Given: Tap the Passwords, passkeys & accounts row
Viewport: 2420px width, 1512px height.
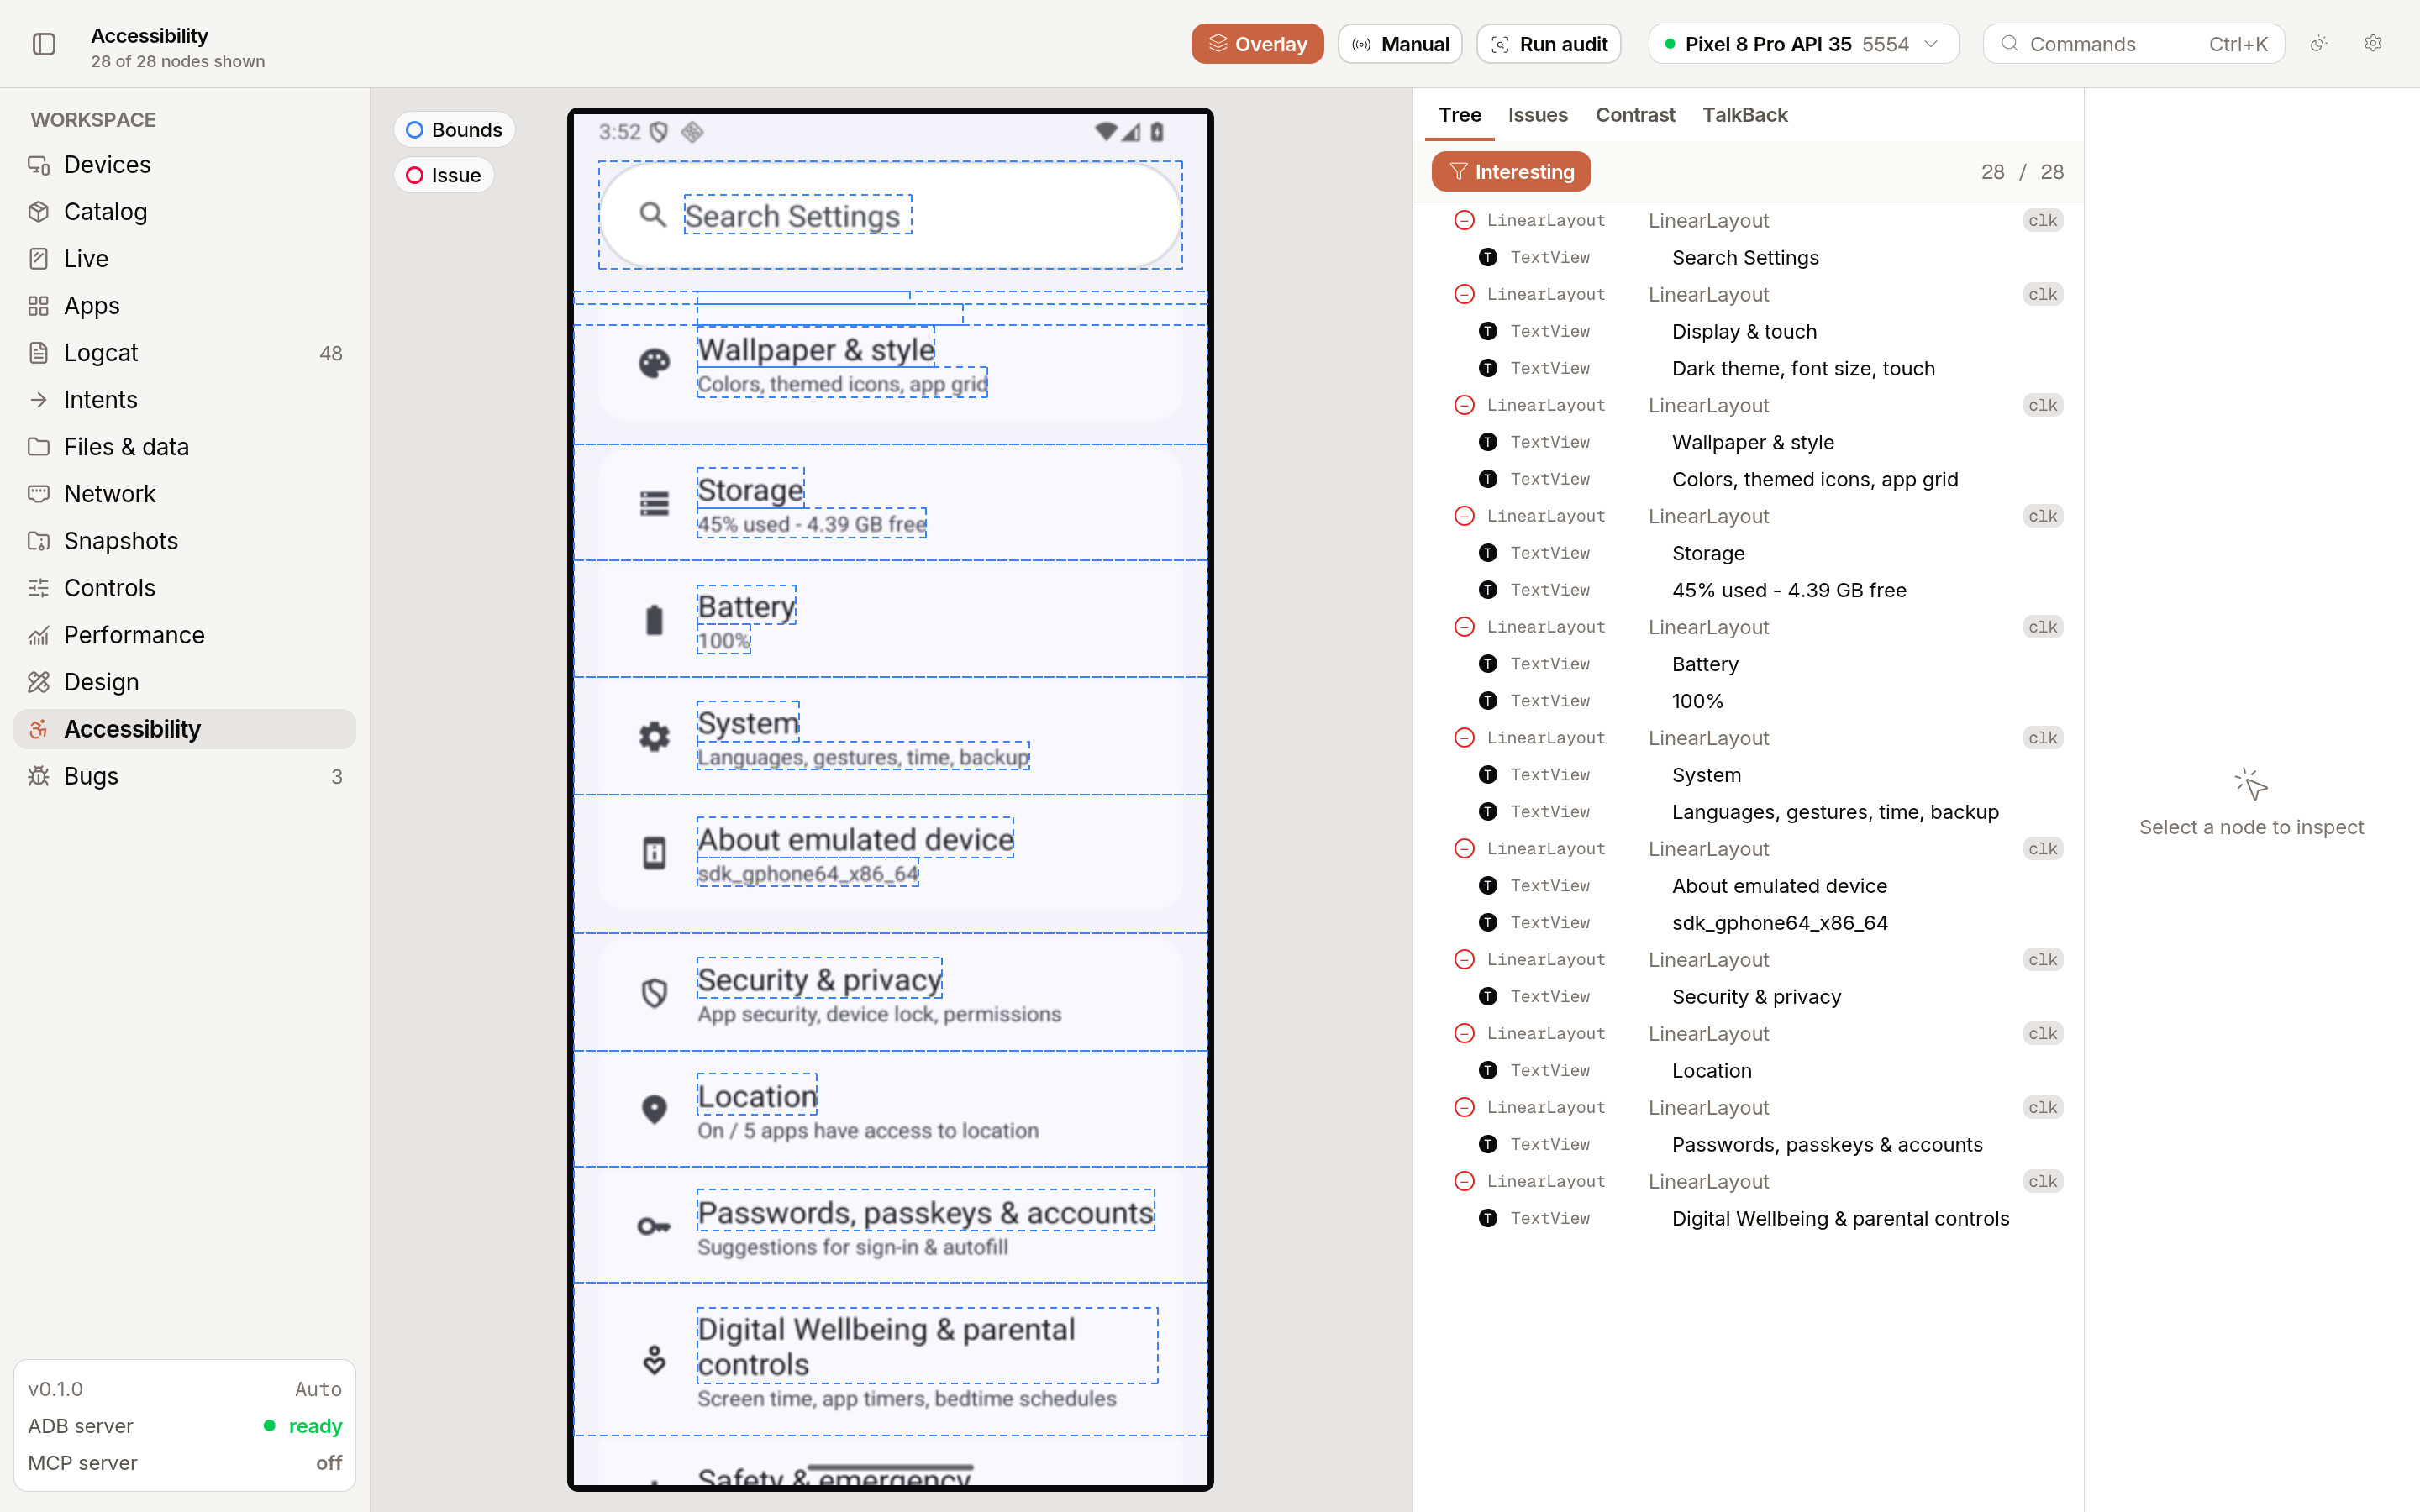Looking at the screenshot, I should 890,1225.
